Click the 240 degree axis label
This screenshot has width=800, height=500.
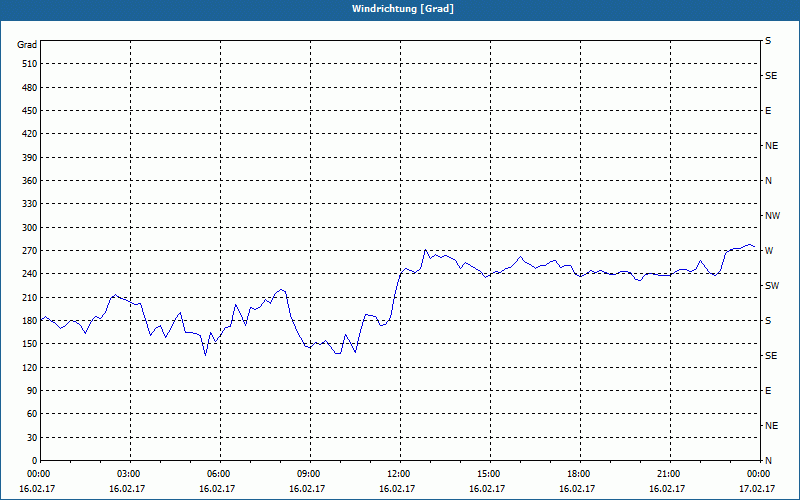pos(30,274)
